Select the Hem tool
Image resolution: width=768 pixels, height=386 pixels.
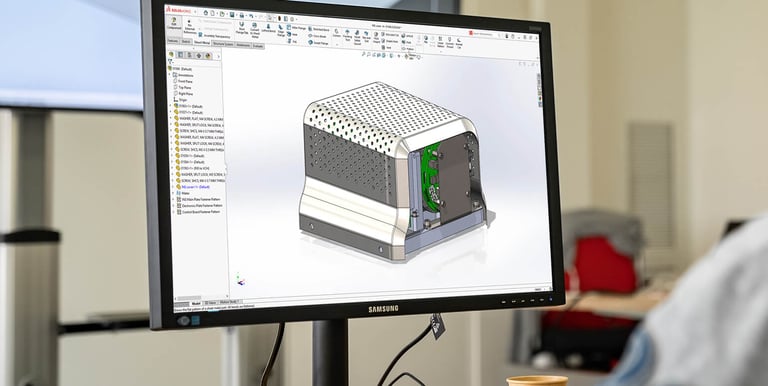292,34
